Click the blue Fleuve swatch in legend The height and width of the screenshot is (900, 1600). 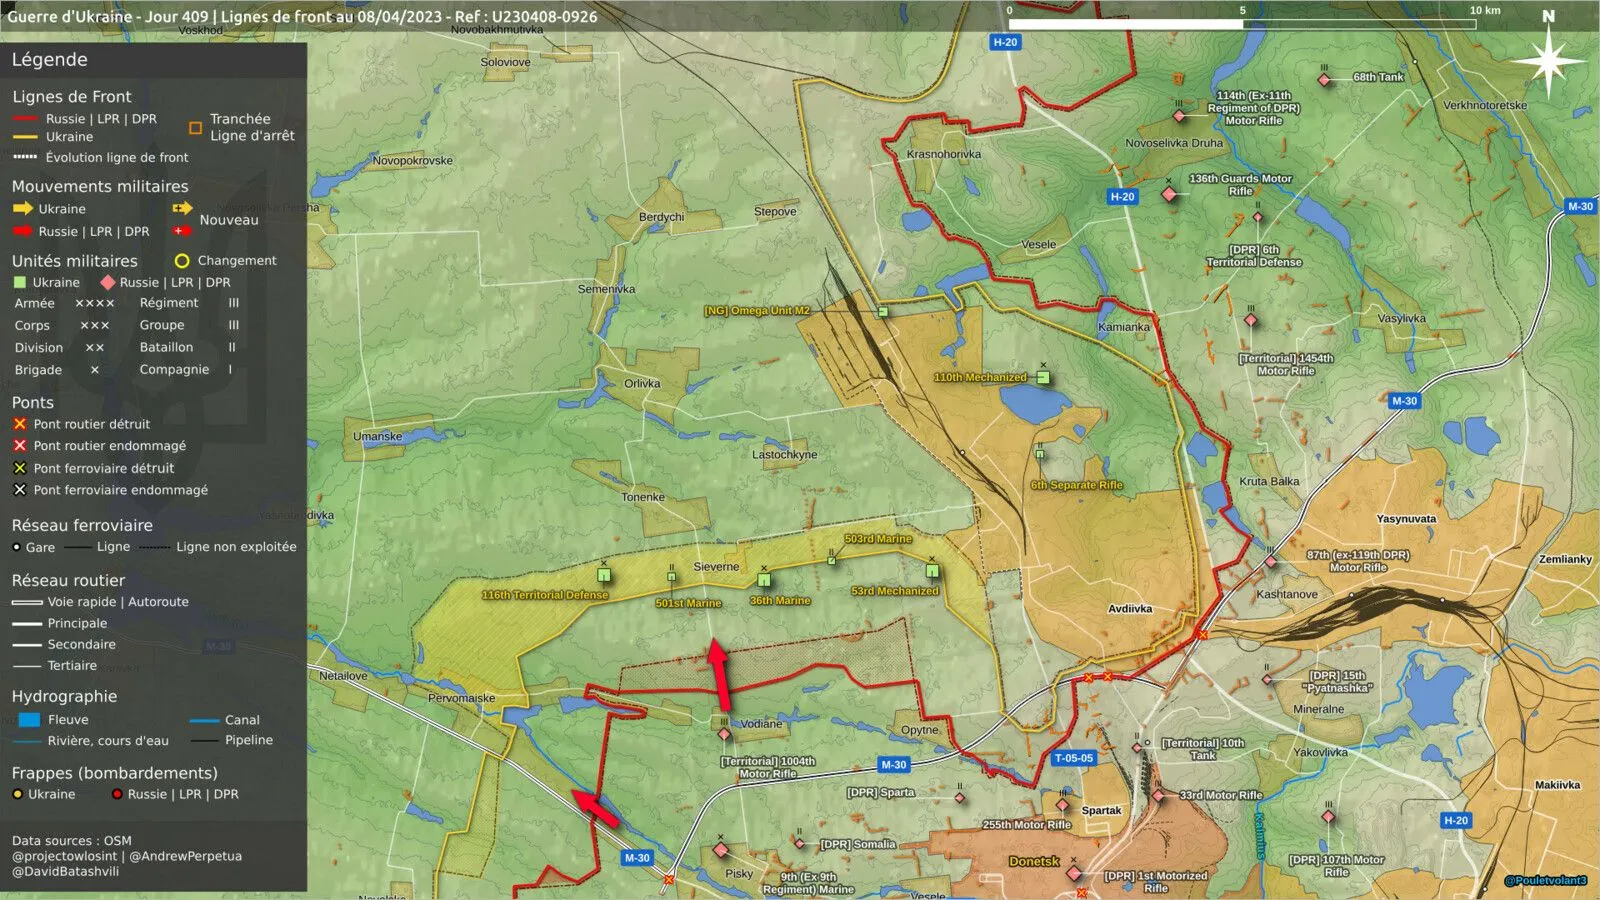(x=29, y=720)
